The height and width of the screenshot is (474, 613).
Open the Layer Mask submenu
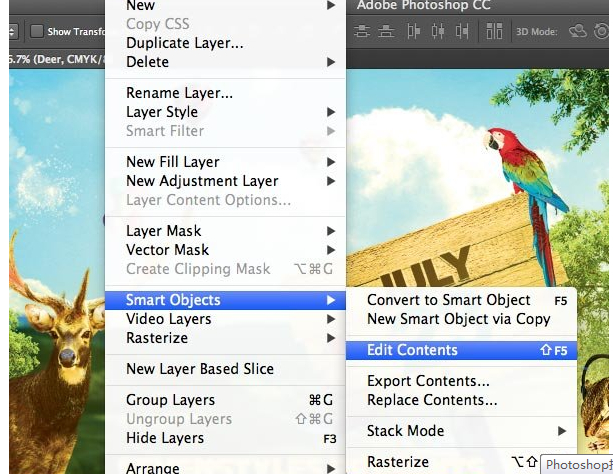click(x=225, y=231)
